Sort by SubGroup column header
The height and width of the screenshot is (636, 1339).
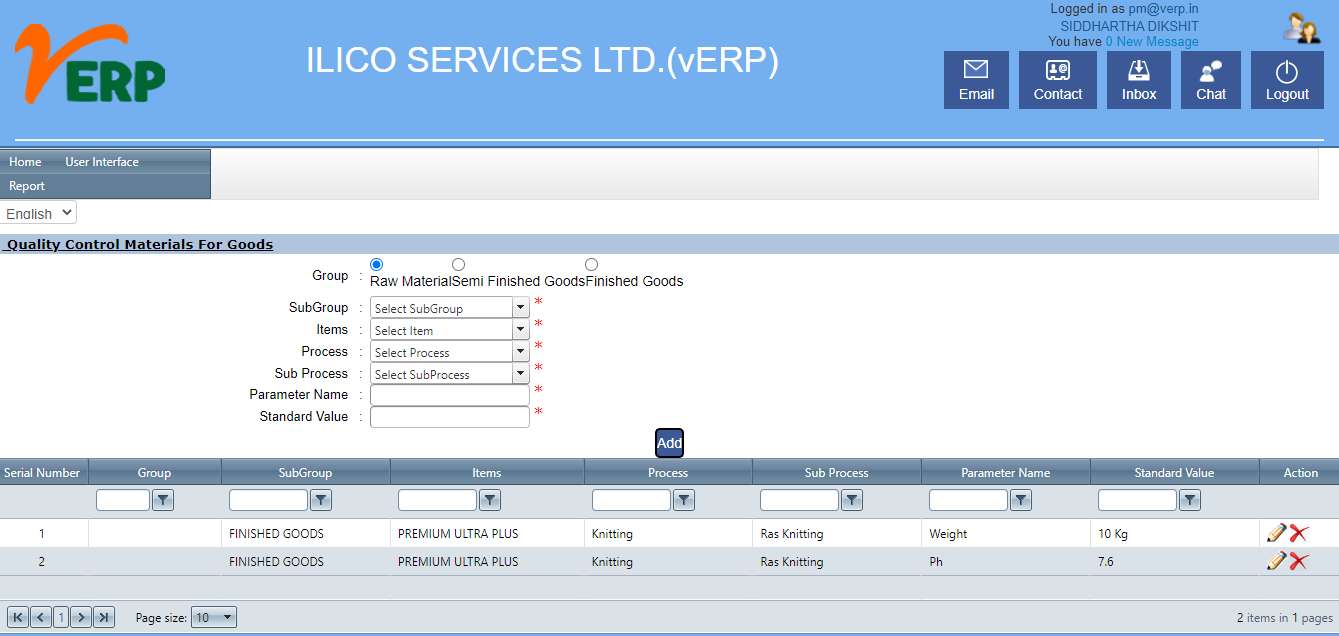point(305,472)
